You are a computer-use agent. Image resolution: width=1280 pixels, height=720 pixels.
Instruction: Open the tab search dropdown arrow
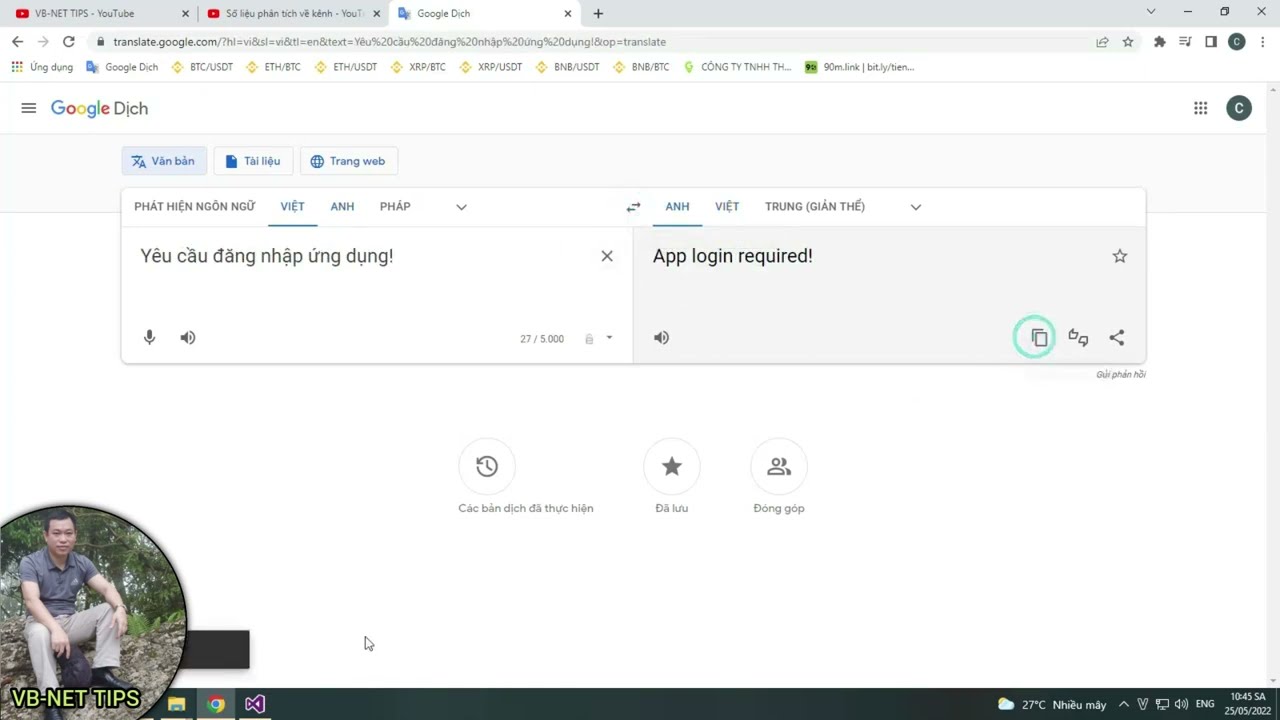point(1151,12)
